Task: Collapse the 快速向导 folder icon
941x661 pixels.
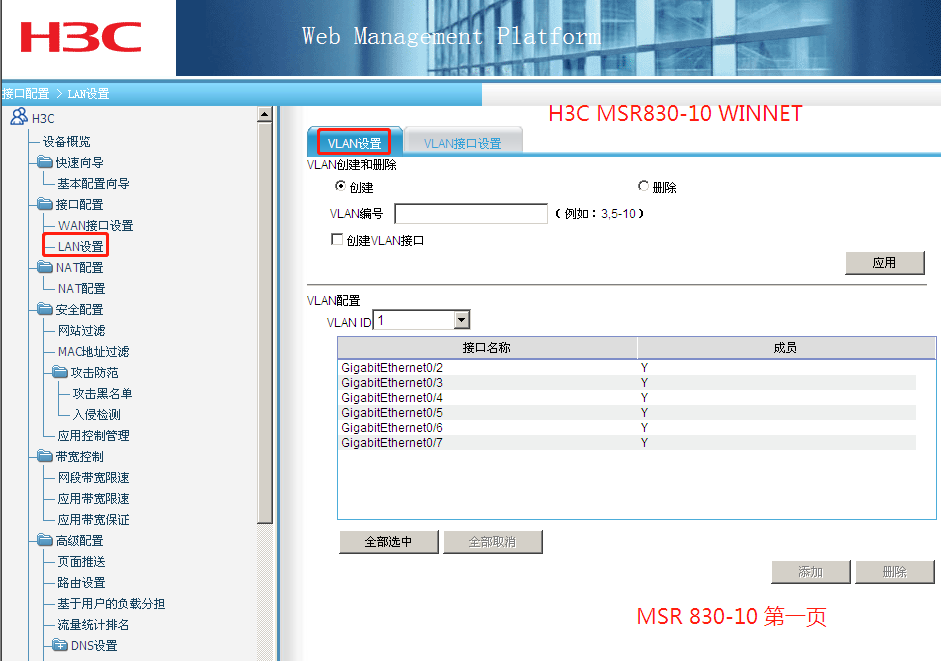Action: point(44,162)
